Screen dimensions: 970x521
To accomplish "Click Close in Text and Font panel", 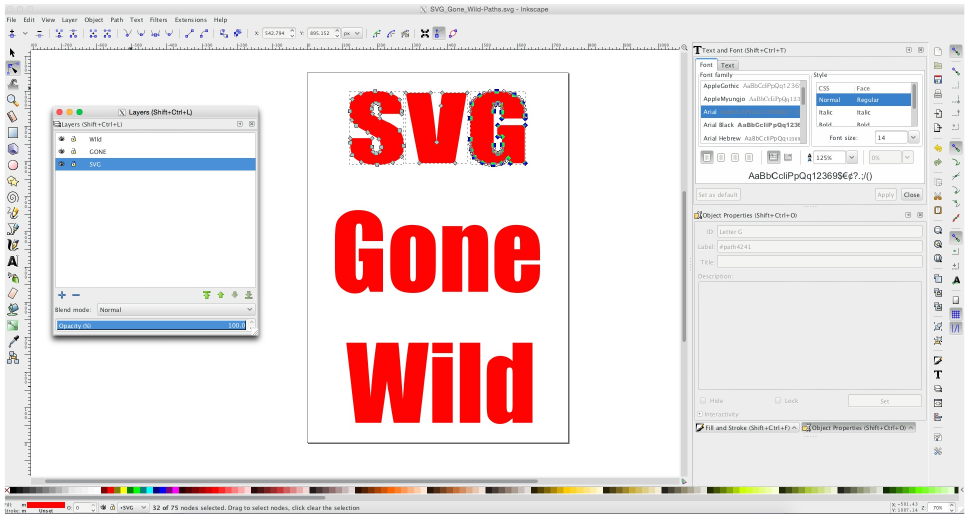I will (x=911, y=194).
